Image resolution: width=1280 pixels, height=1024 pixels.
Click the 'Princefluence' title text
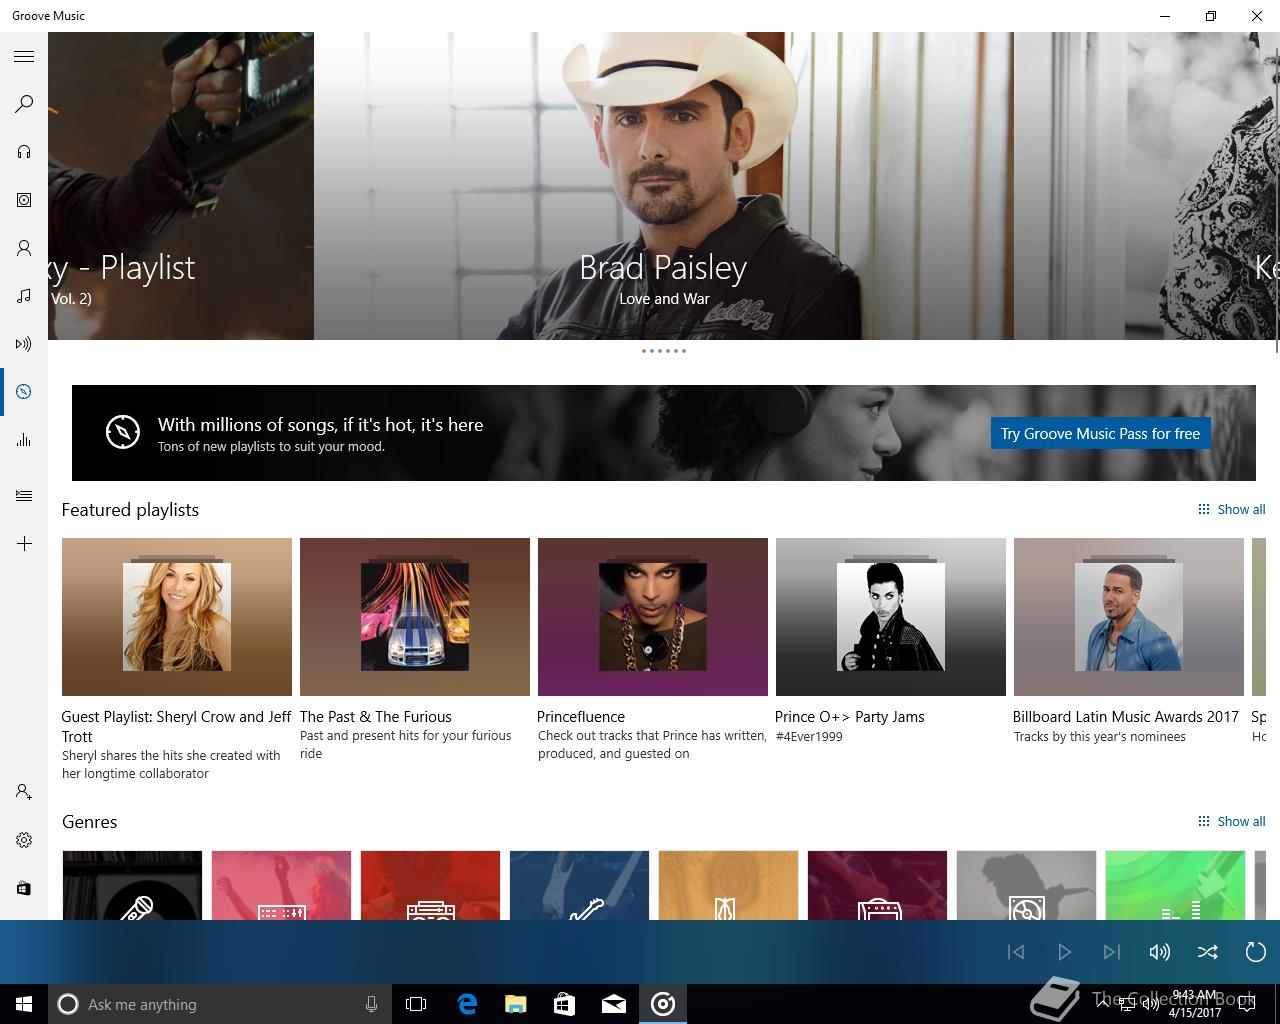[581, 717]
